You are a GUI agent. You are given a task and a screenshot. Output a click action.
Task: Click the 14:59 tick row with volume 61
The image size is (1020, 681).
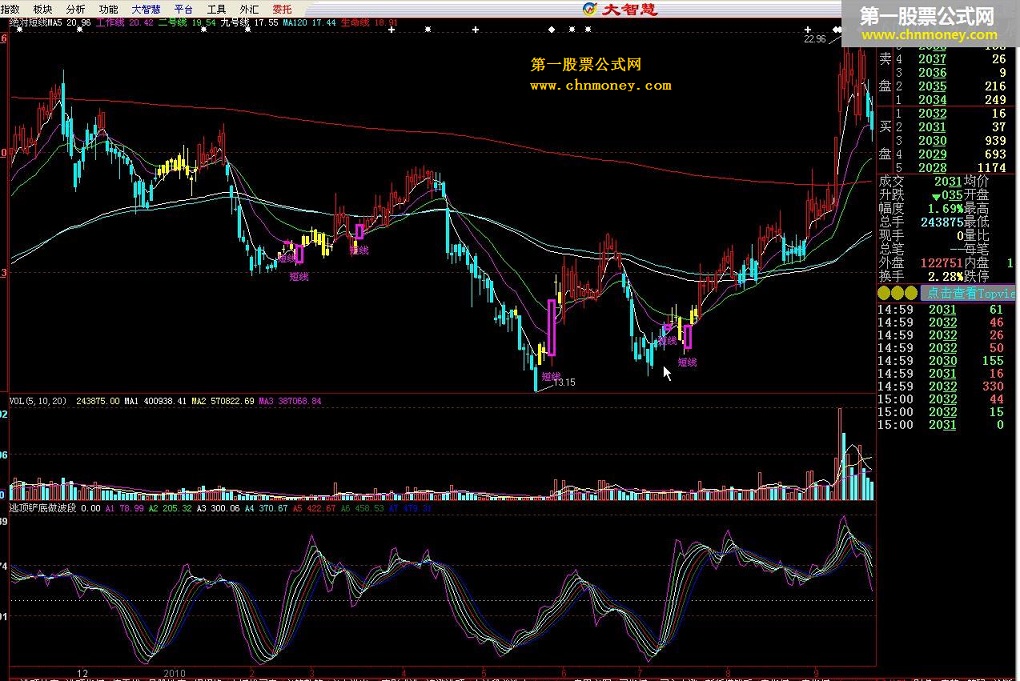tap(941, 310)
